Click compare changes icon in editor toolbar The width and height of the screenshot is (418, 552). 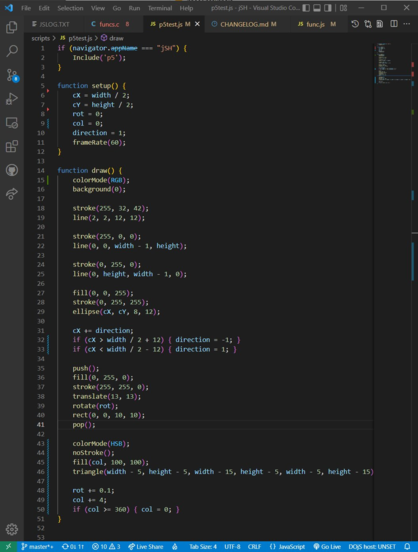coord(368,24)
